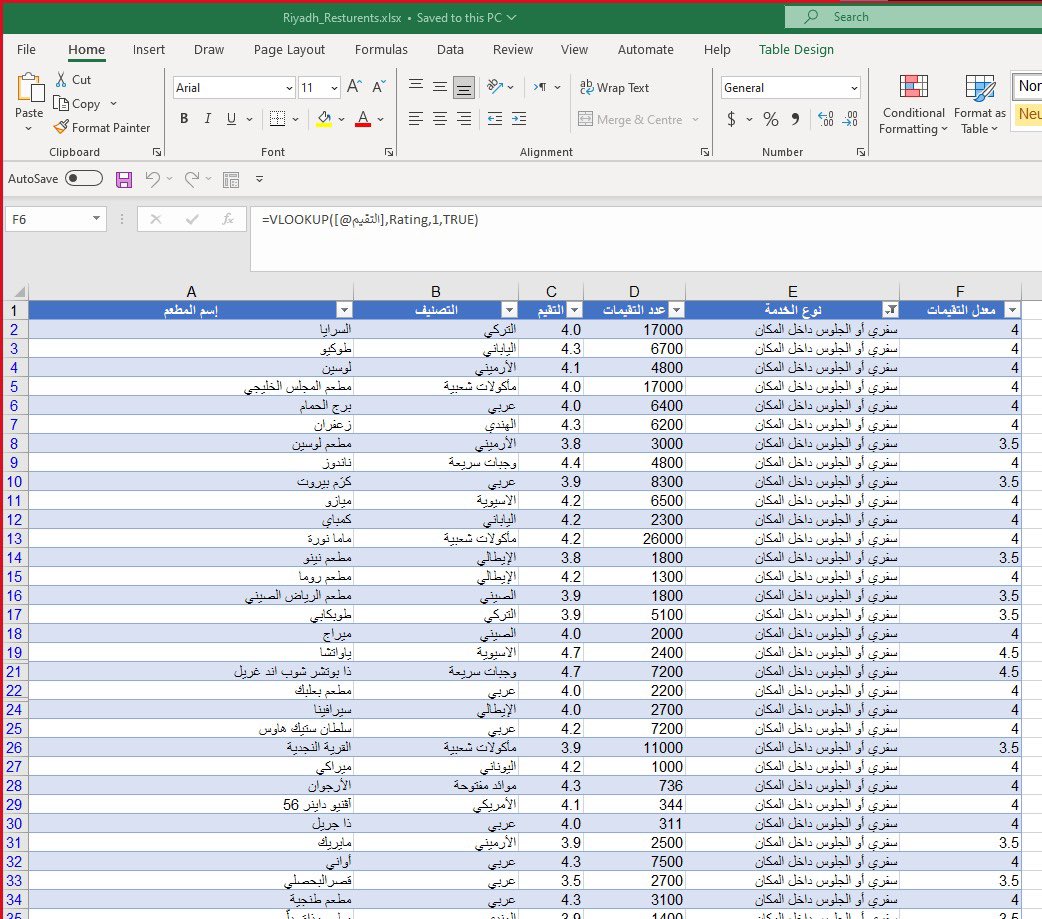Toggle Wrap Text
Image resolution: width=1042 pixels, height=919 pixels.
(614, 88)
